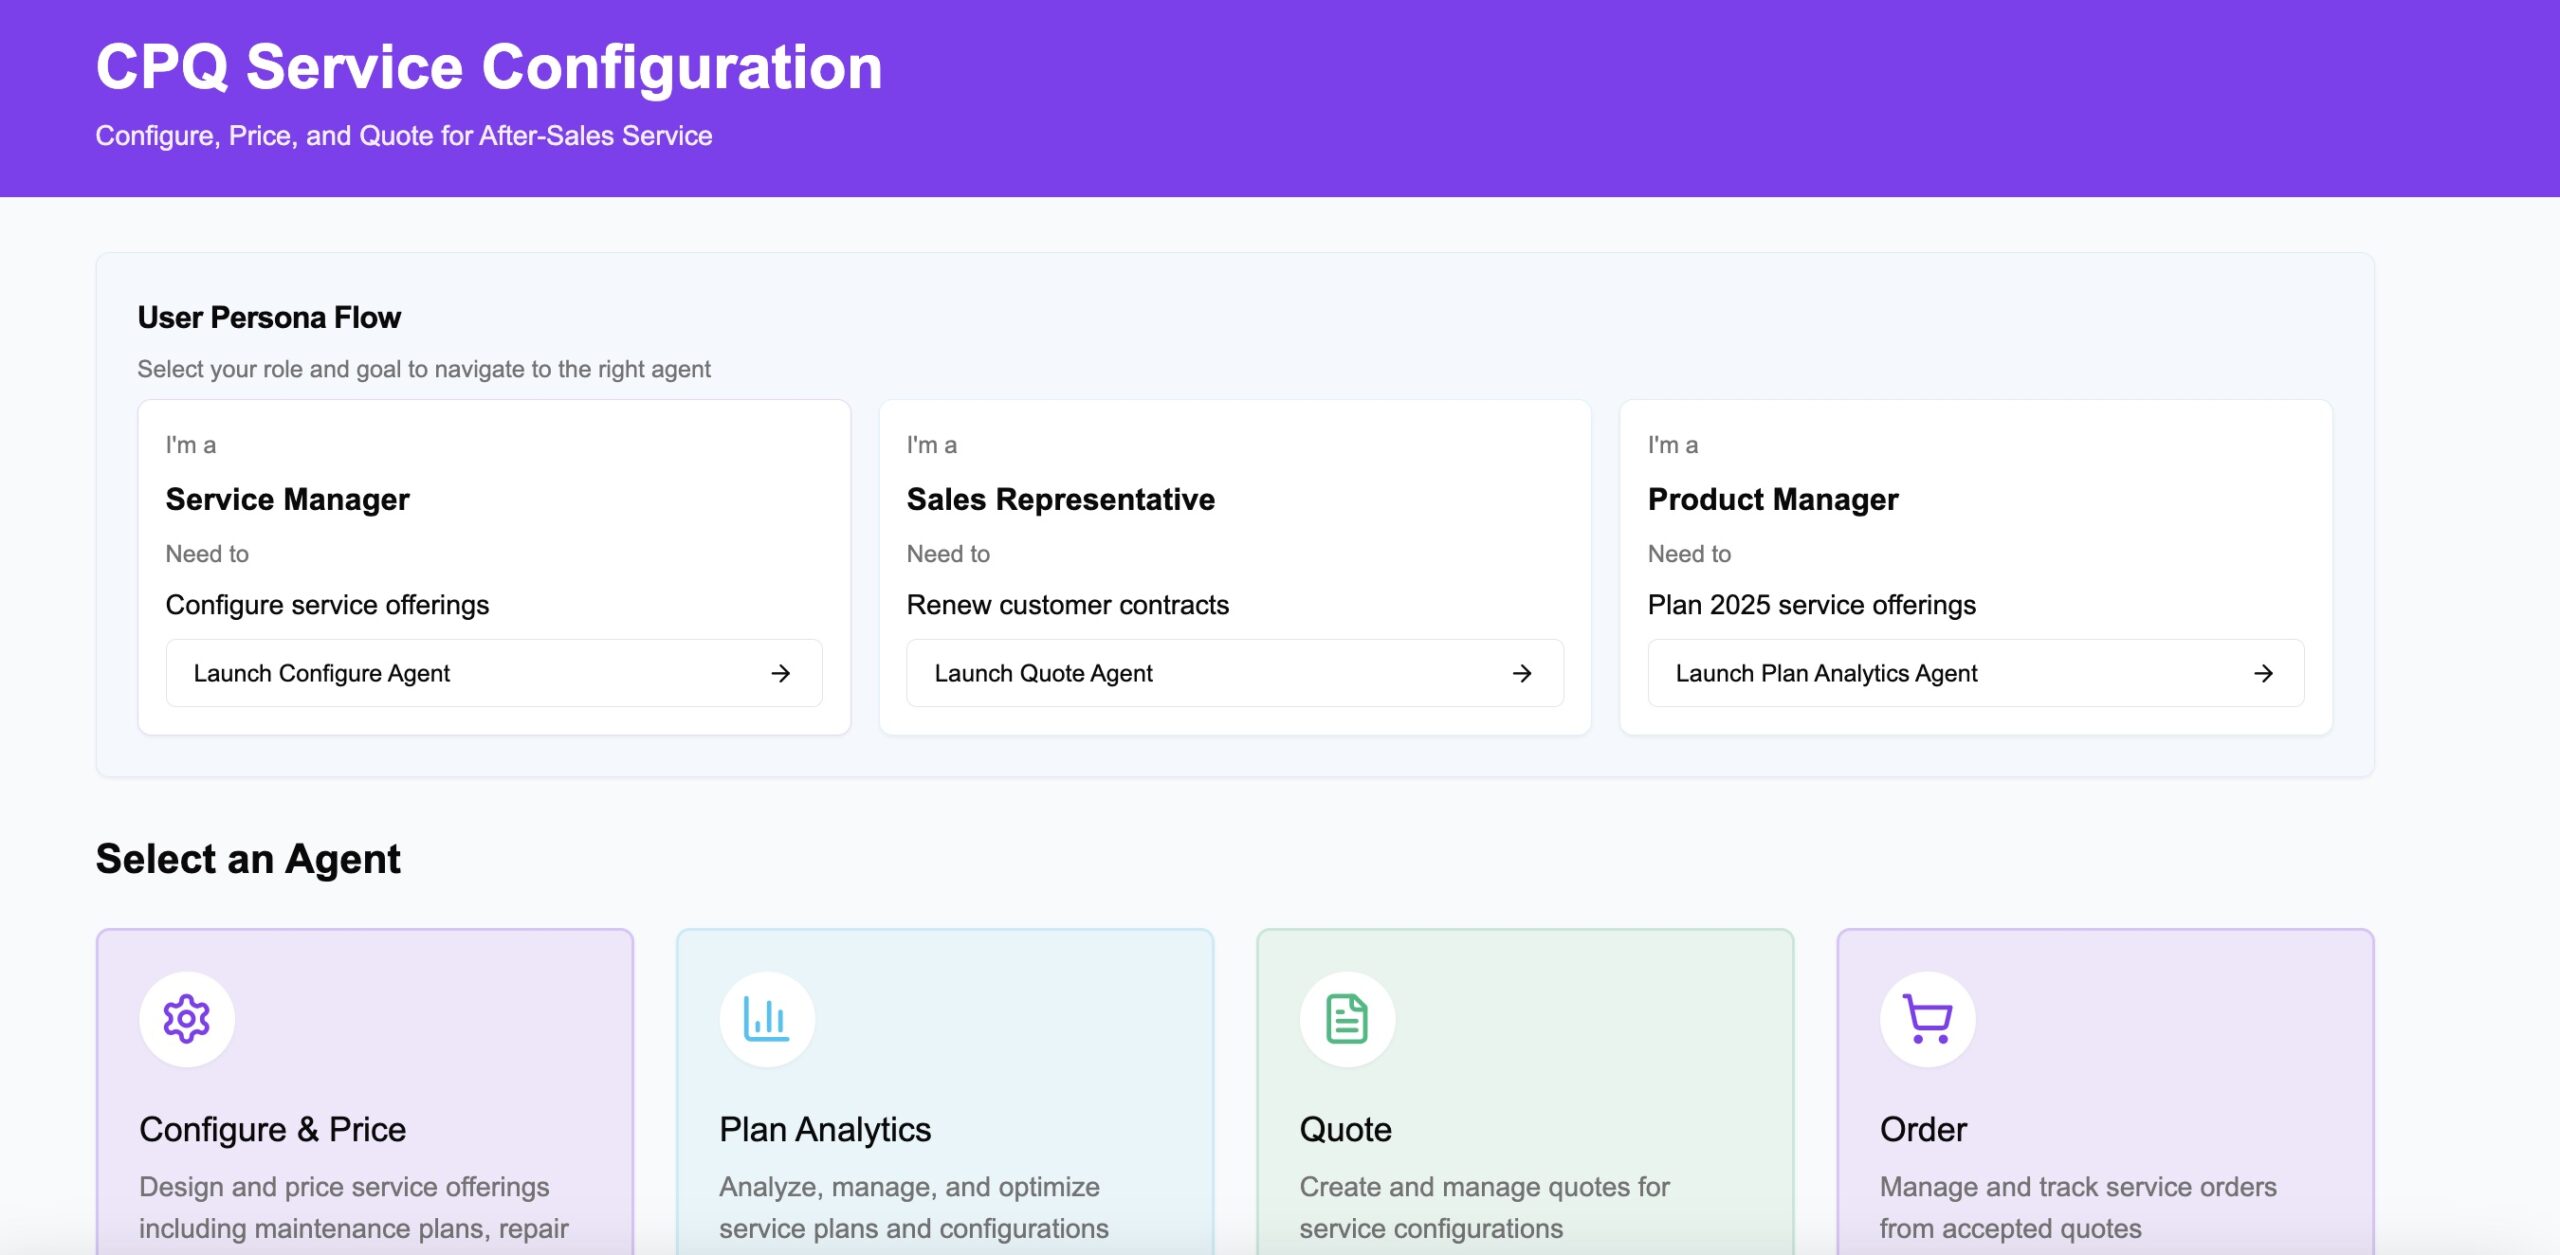The width and height of the screenshot is (2560, 1255).
Task: Click 'Select your role and goal' description
Action: coord(424,369)
